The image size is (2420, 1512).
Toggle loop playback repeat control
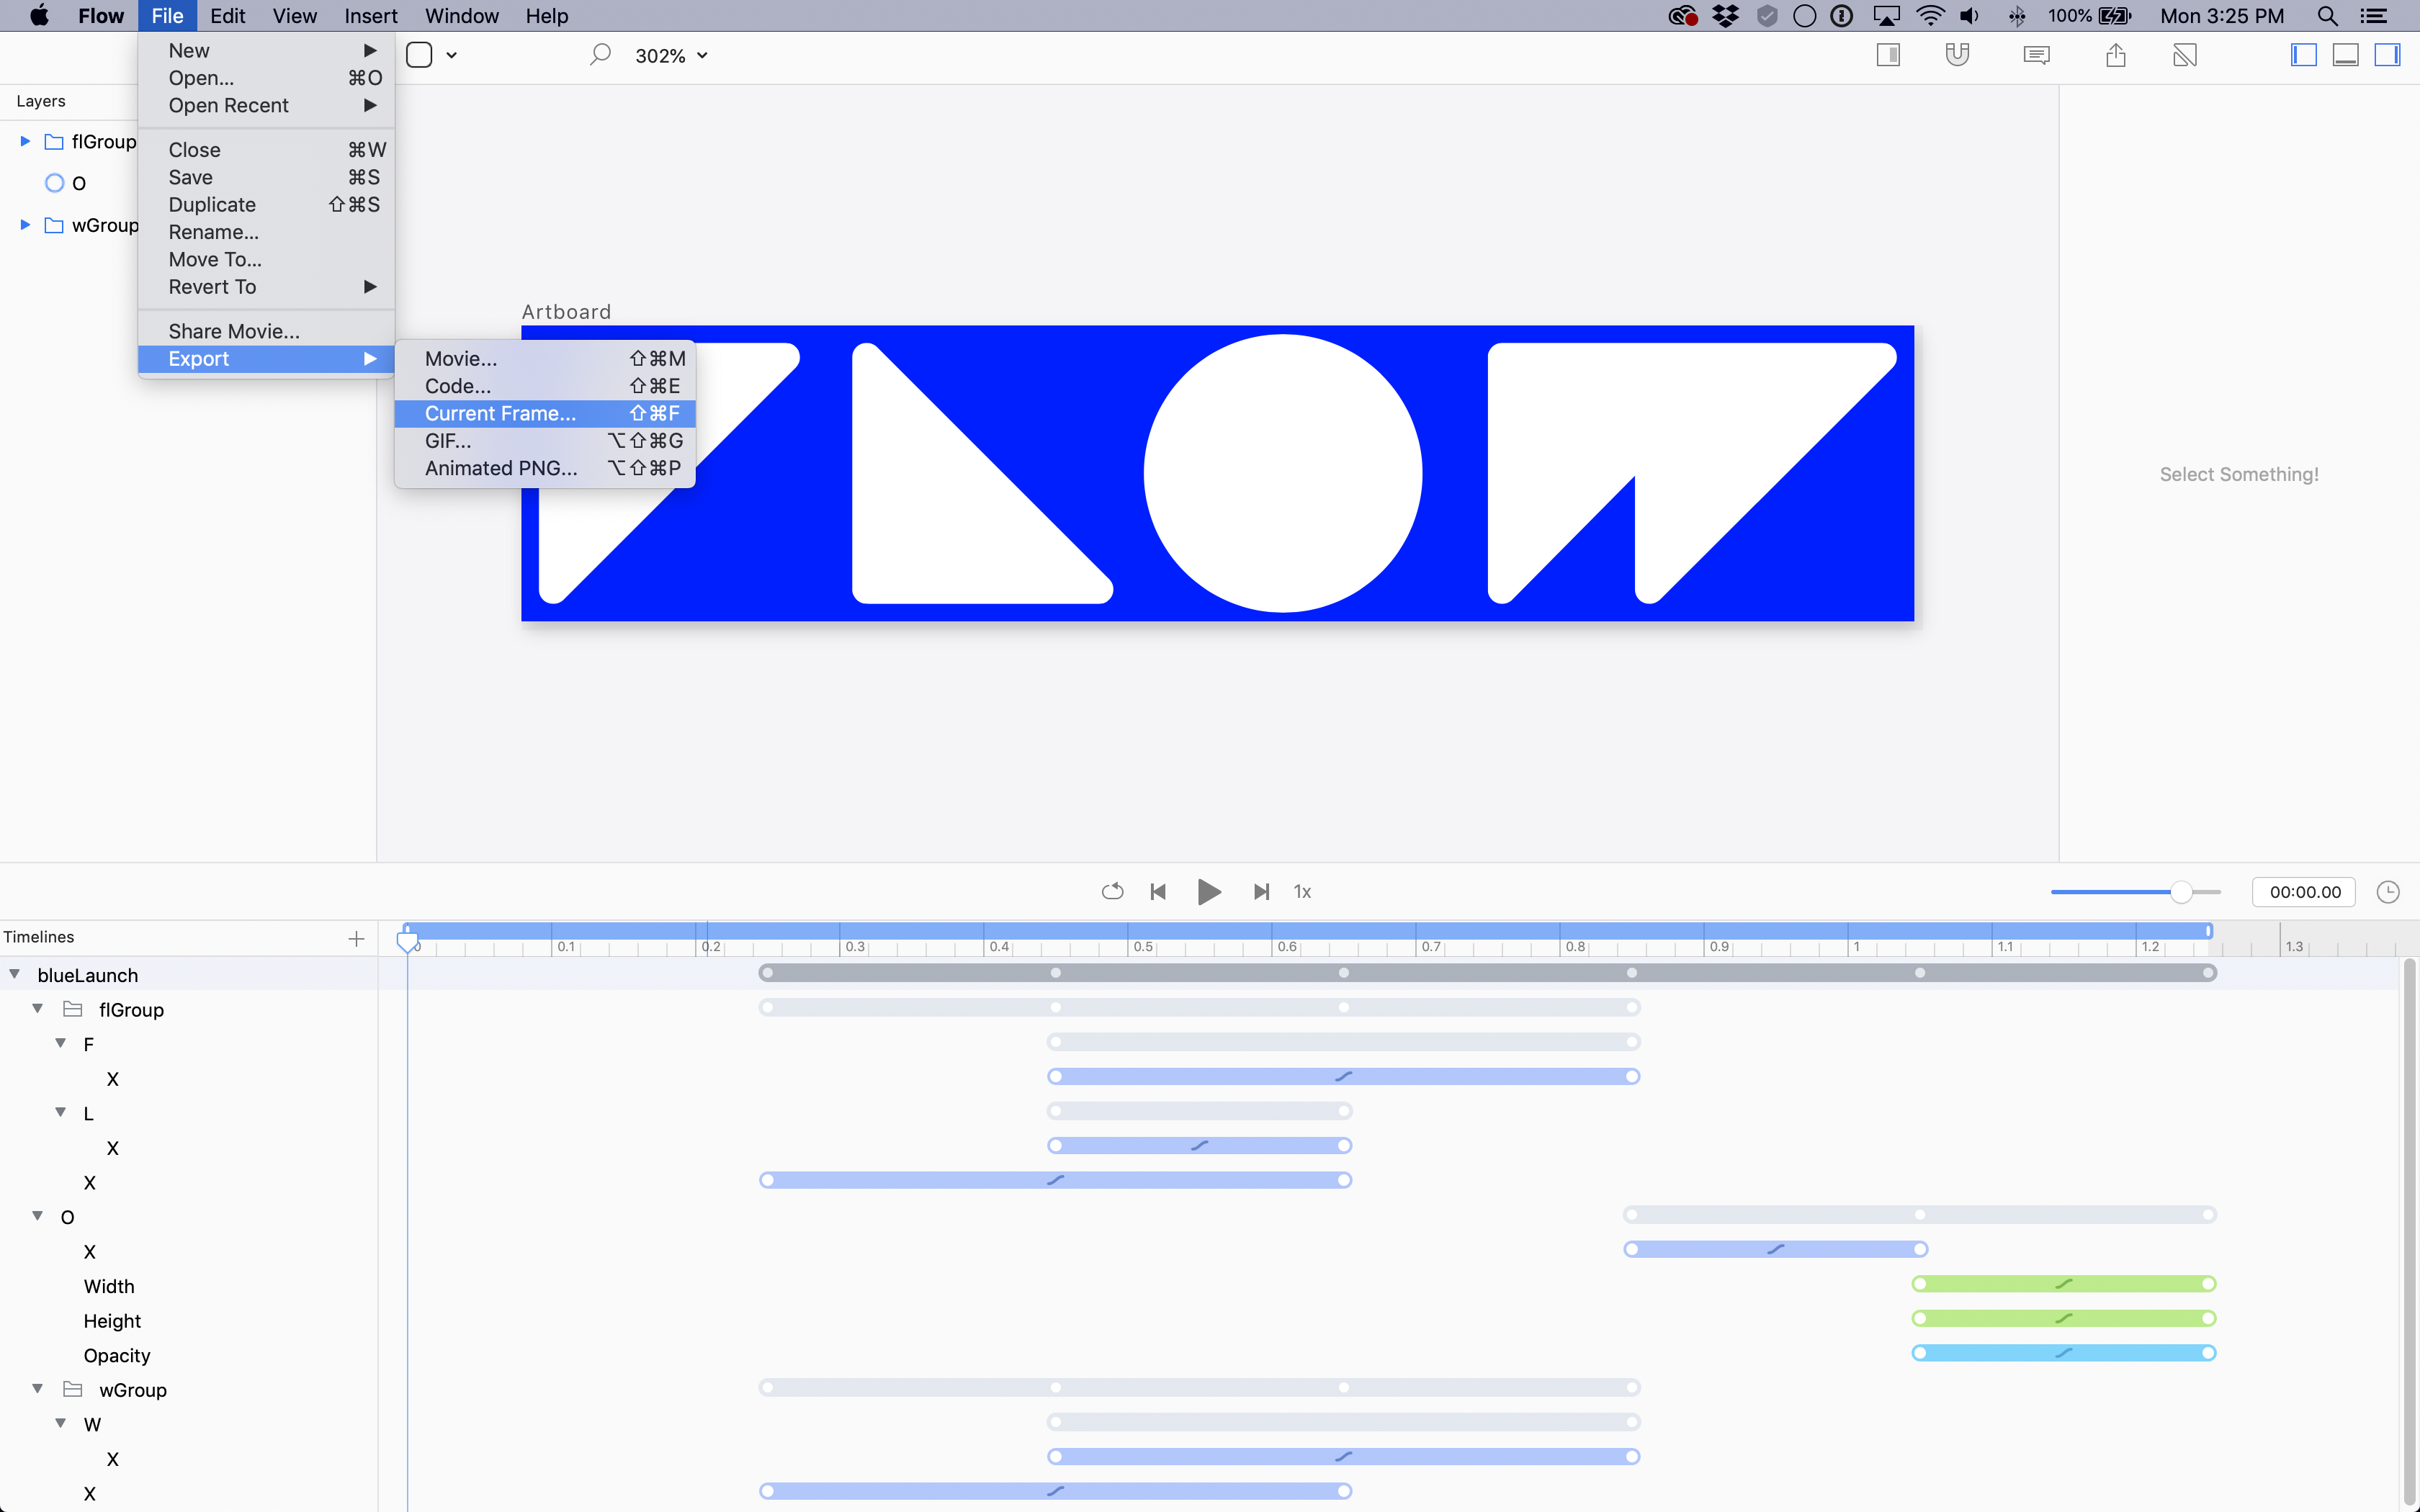1112,891
